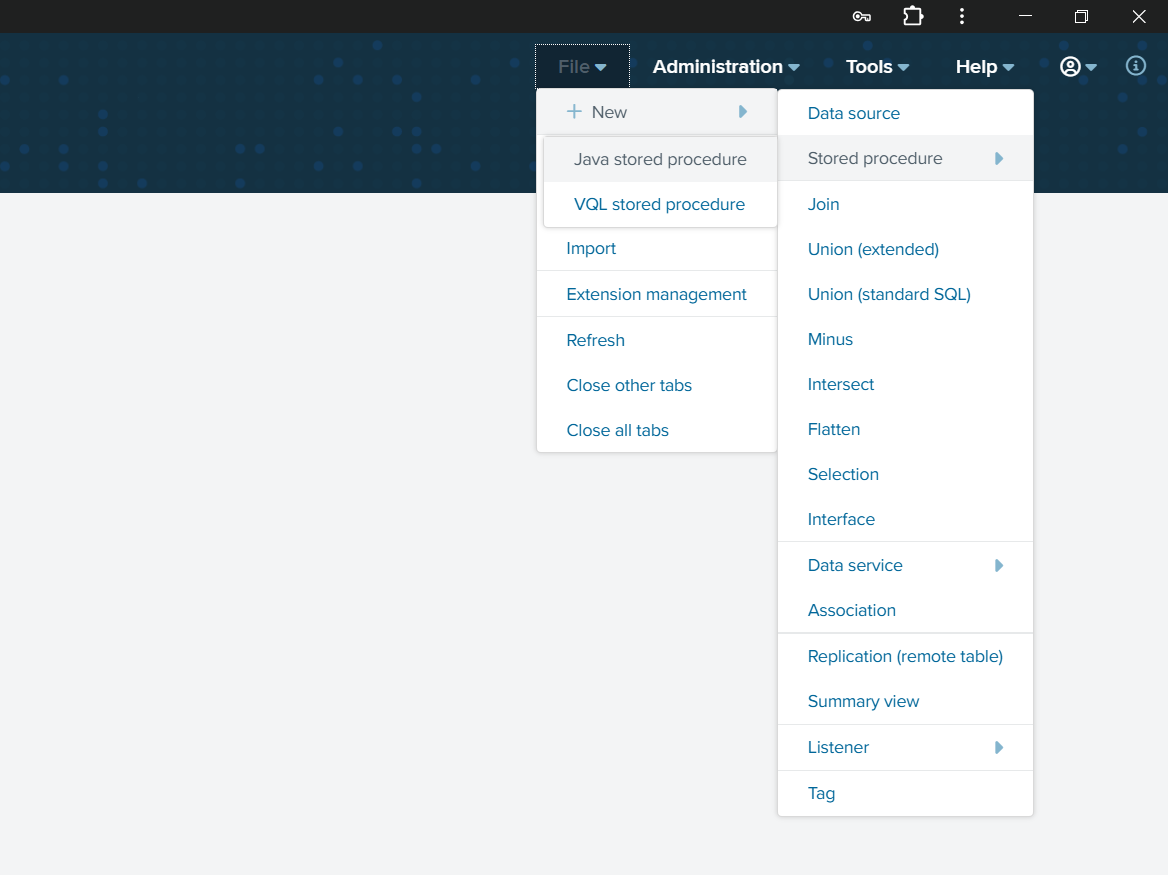Click the Stored procedure menu entry
This screenshot has width=1168, height=875.
point(905,159)
